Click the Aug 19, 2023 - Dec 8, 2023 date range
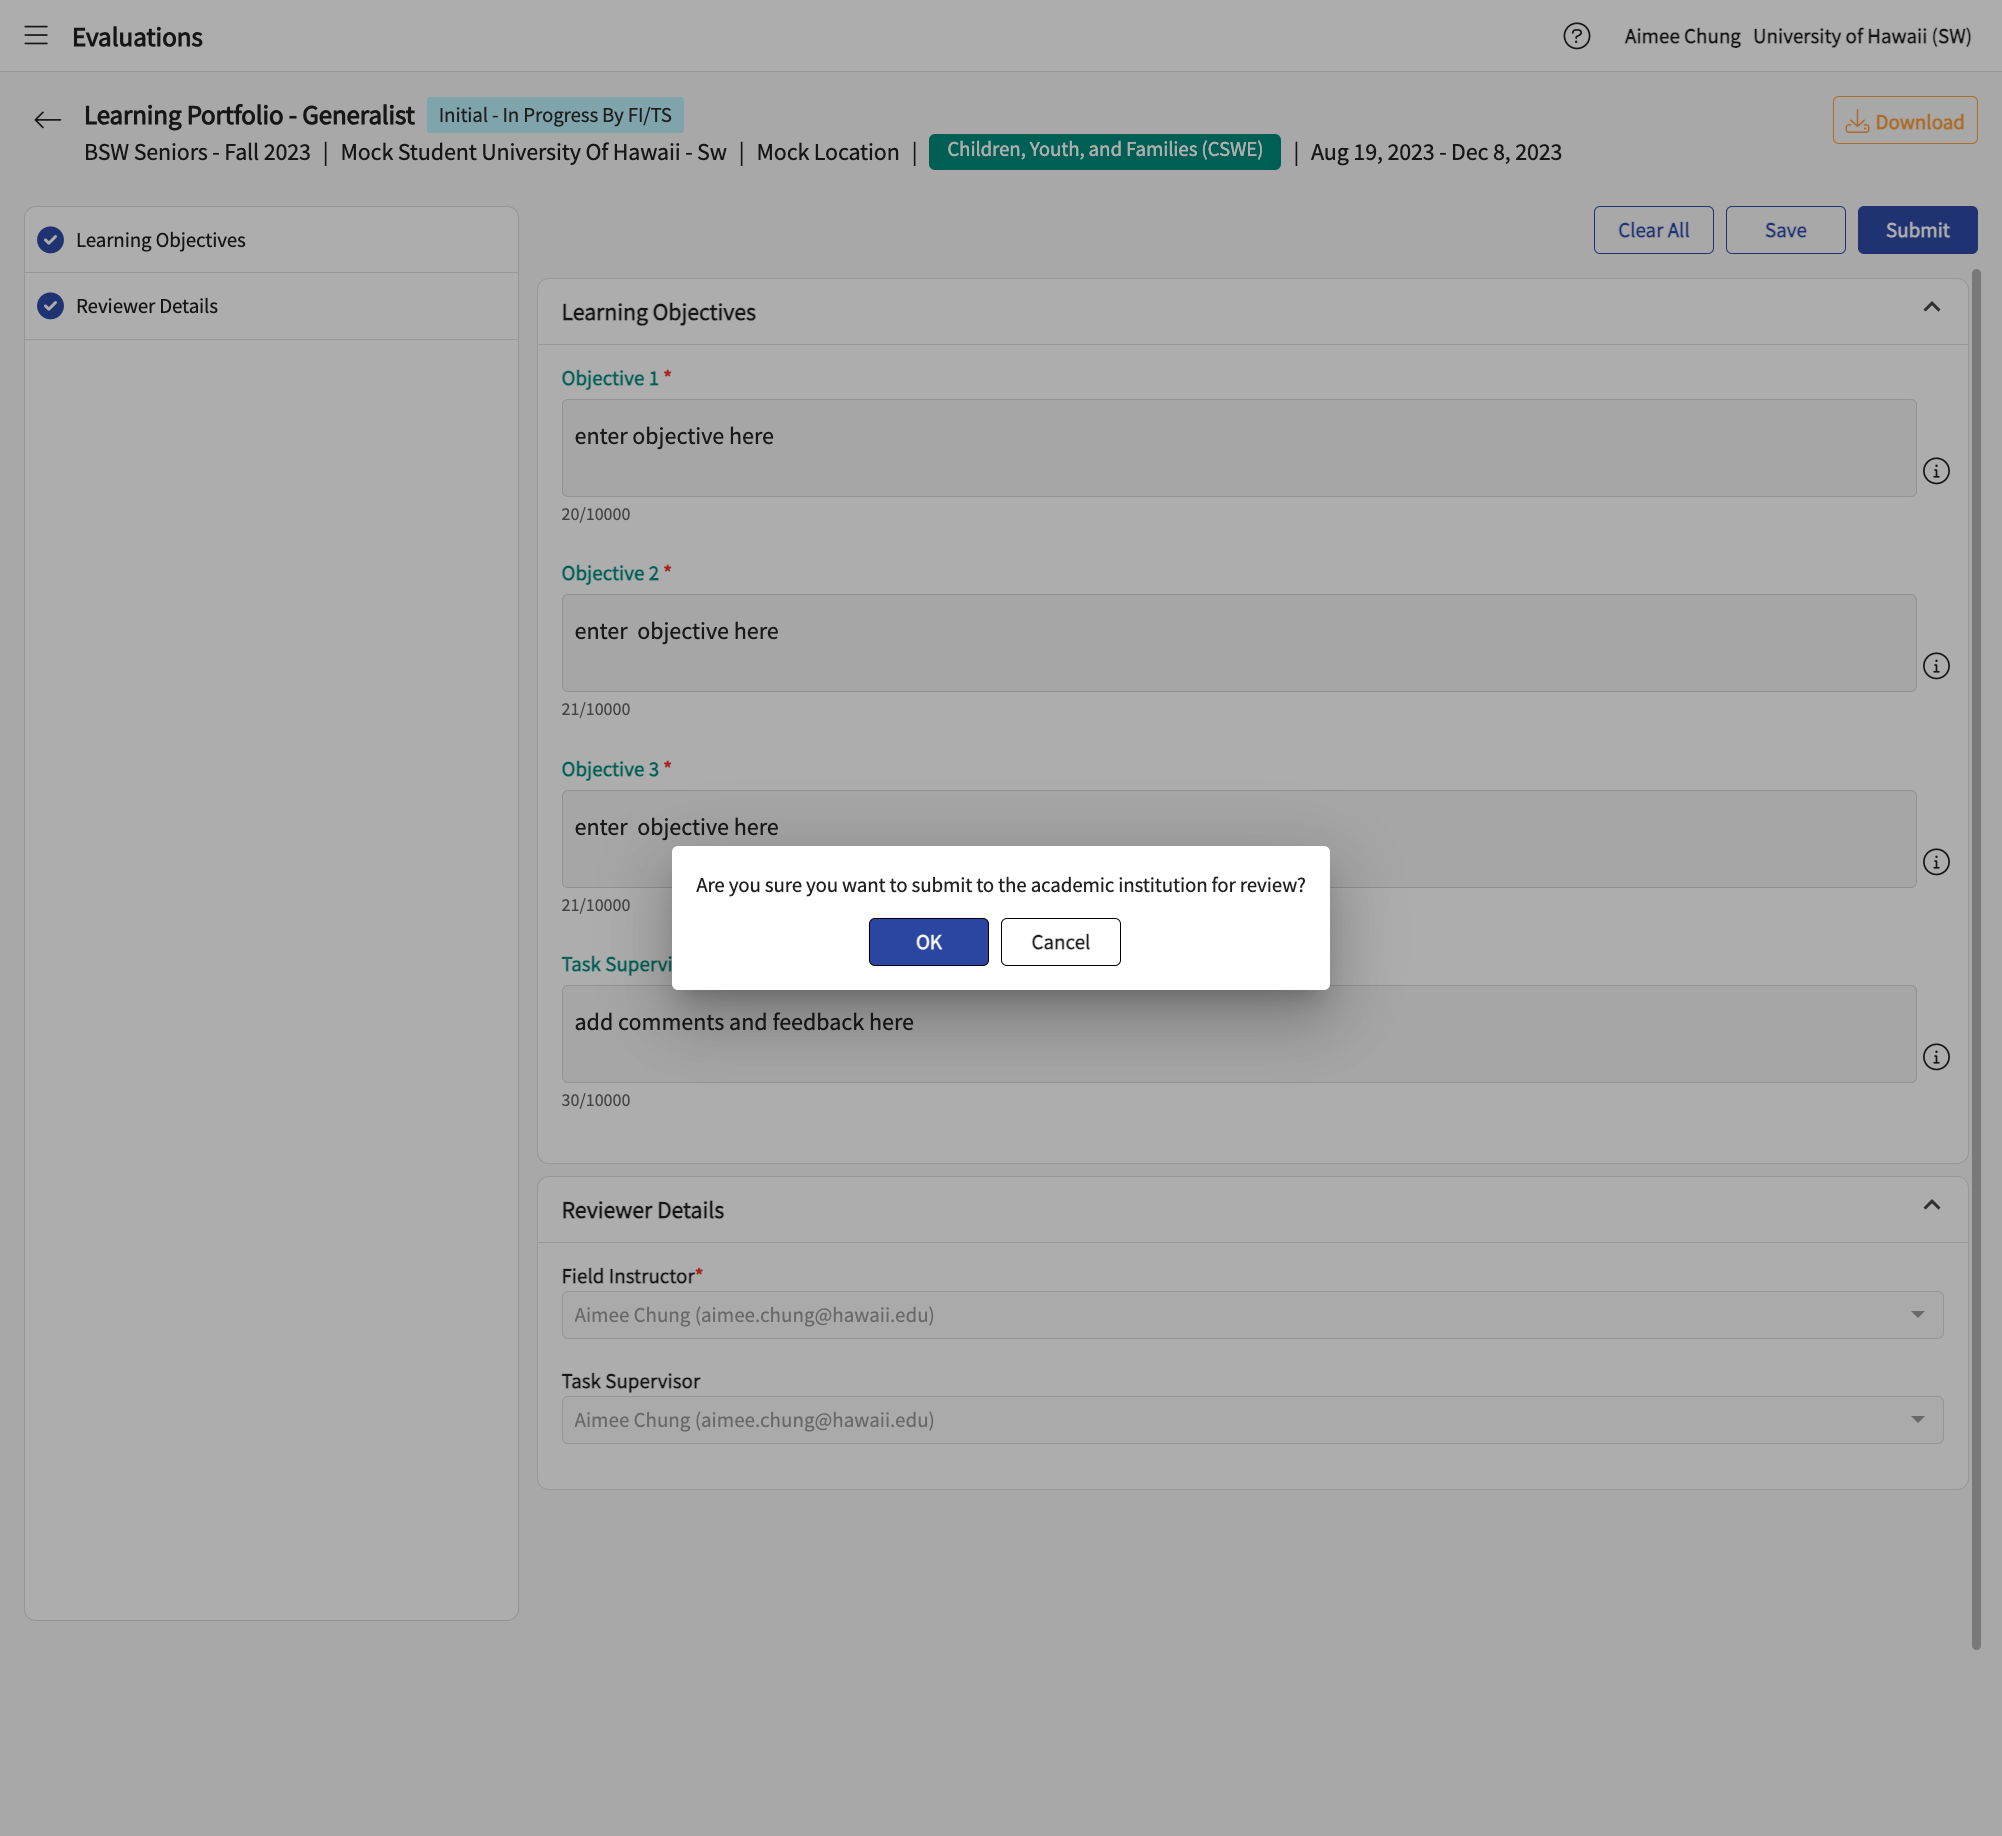 pos(1436,152)
